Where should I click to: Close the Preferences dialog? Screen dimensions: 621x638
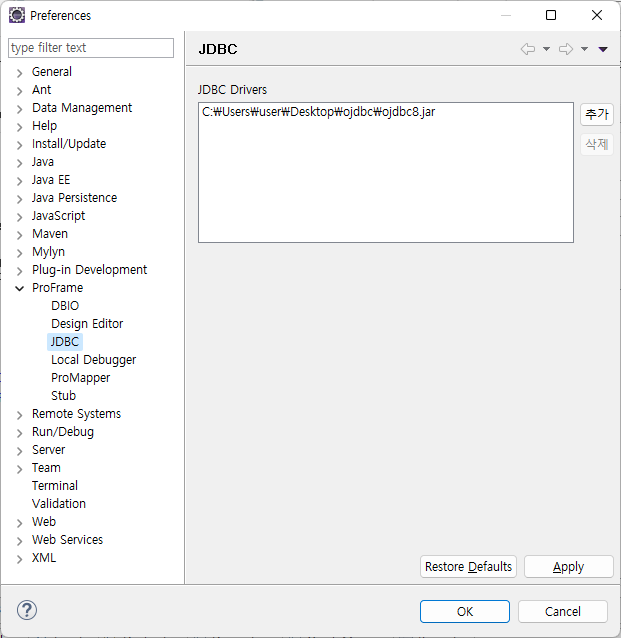(597, 15)
